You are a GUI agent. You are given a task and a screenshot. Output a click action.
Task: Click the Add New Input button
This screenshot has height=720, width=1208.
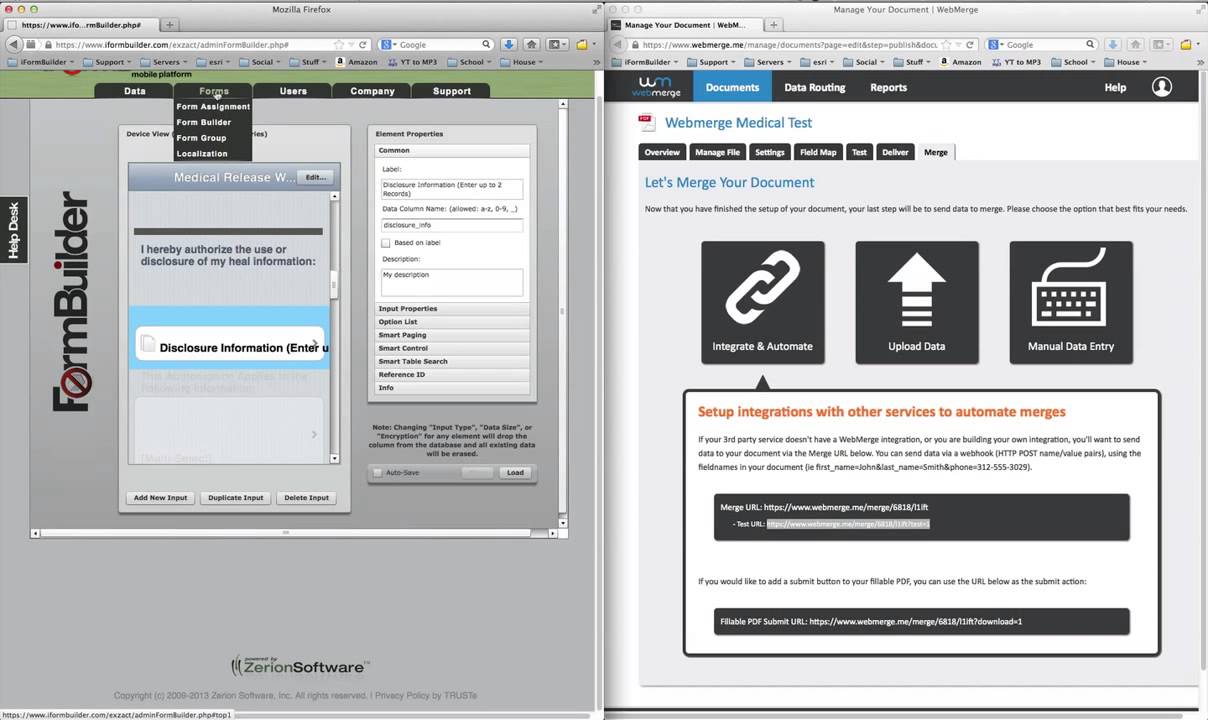[x=161, y=497]
